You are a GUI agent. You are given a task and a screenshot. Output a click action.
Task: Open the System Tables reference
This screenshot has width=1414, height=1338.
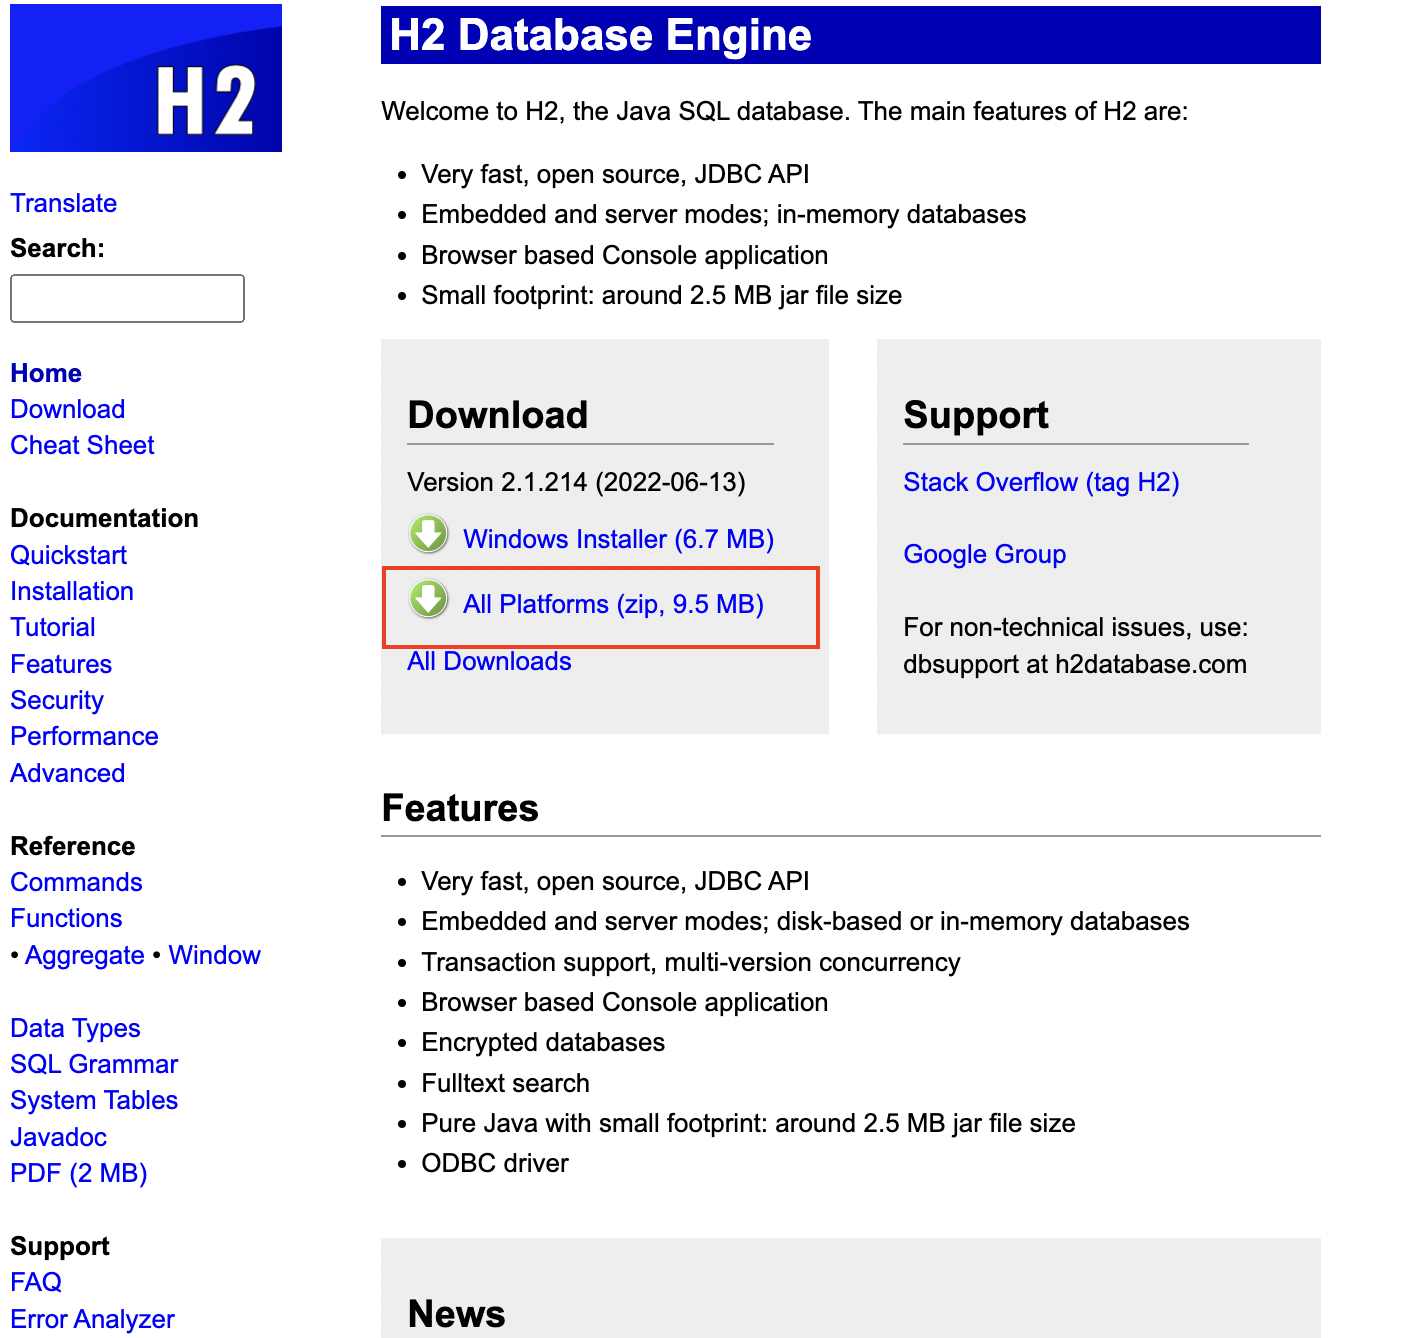(x=94, y=1100)
